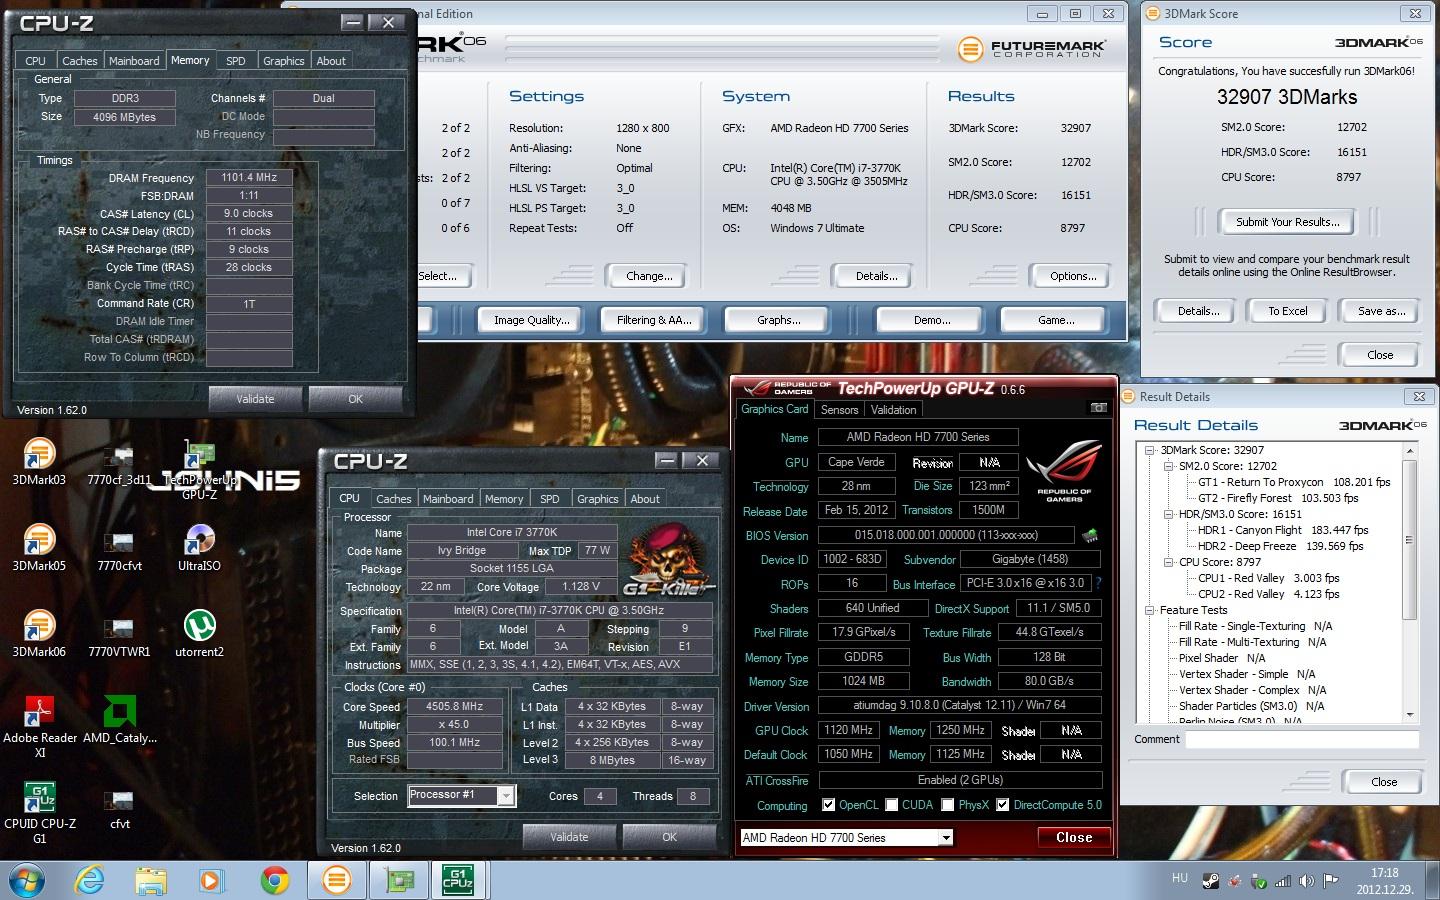This screenshot has height=900, width=1440.
Task: Click the scroll down arrow in Result Details
Action: 1410,715
